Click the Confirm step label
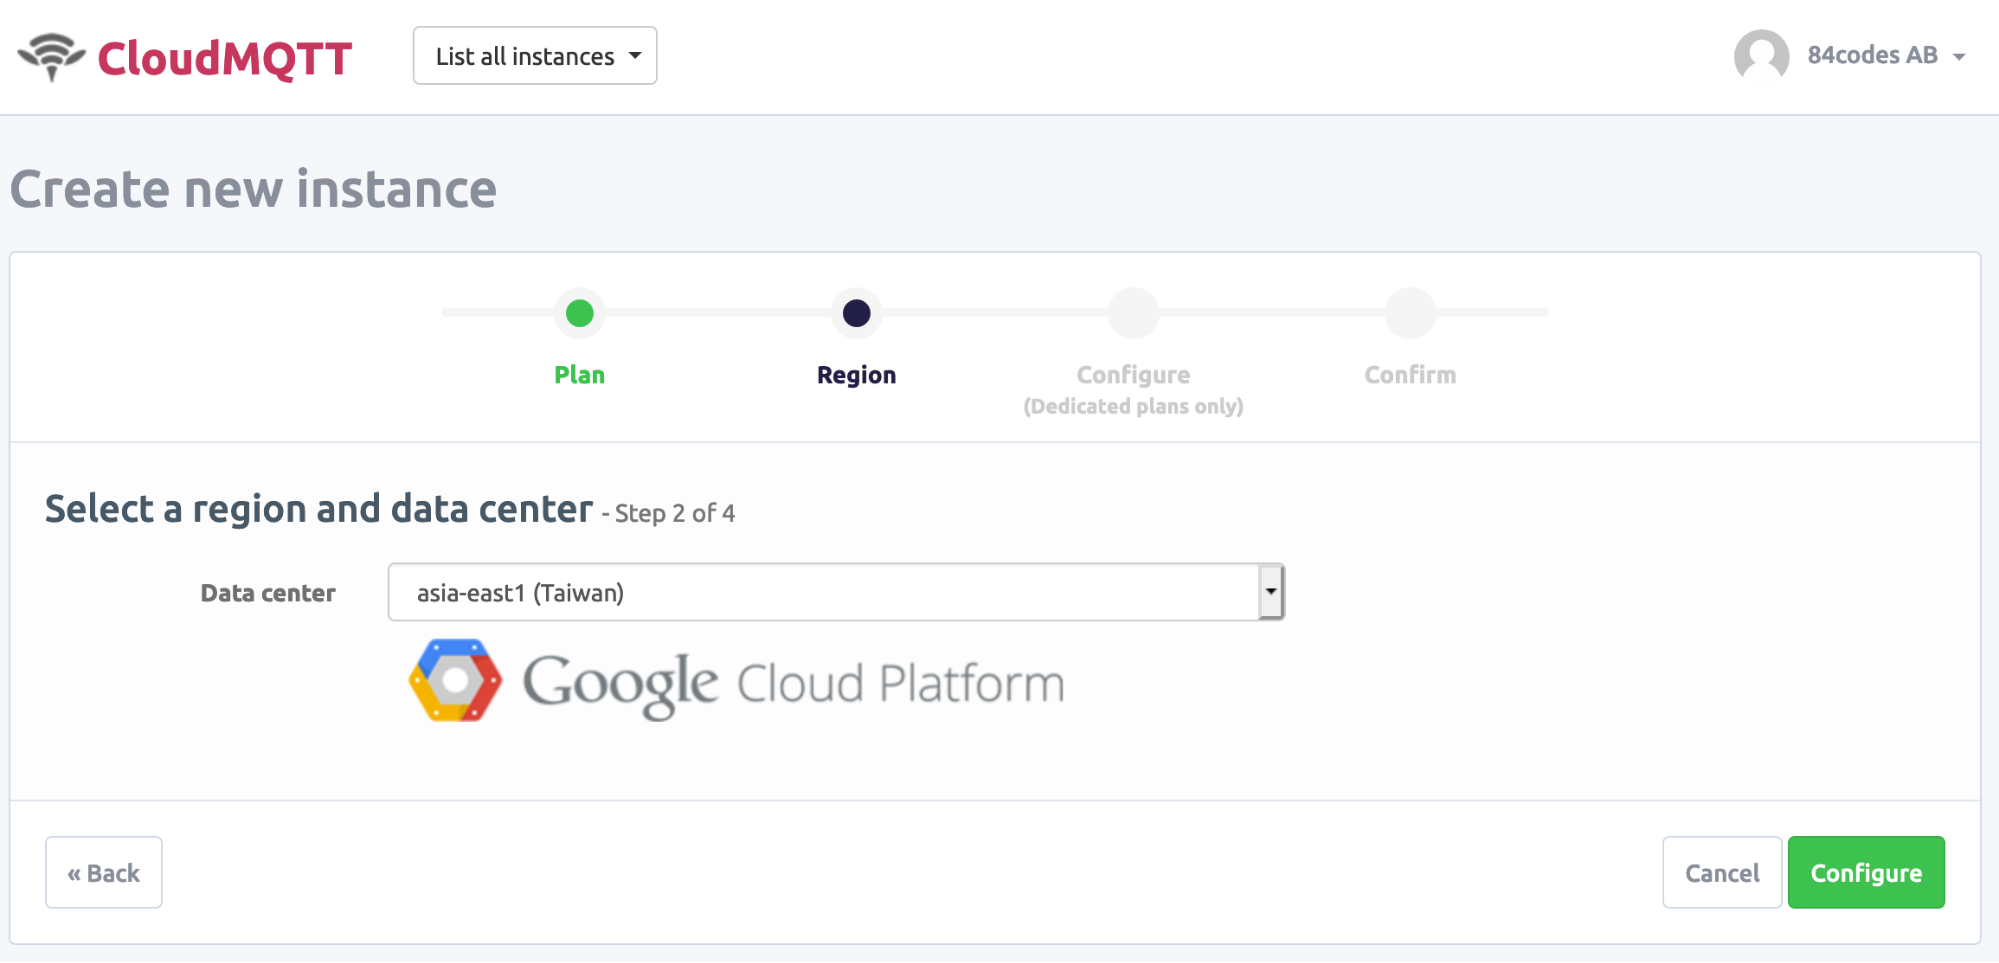1999x963 pixels. [x=1410, y=375]
